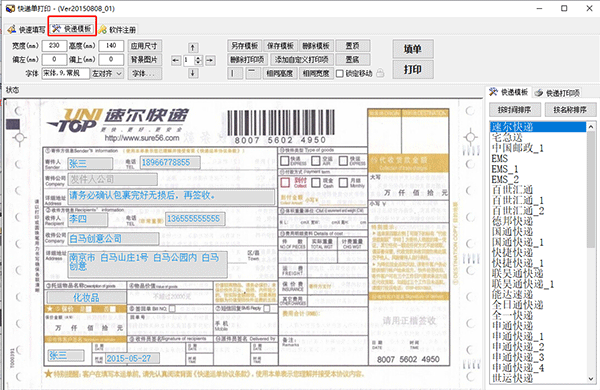Select goods name field 化妆品
The height and width of the screenshot is (390, 600).
click(86, 297)
